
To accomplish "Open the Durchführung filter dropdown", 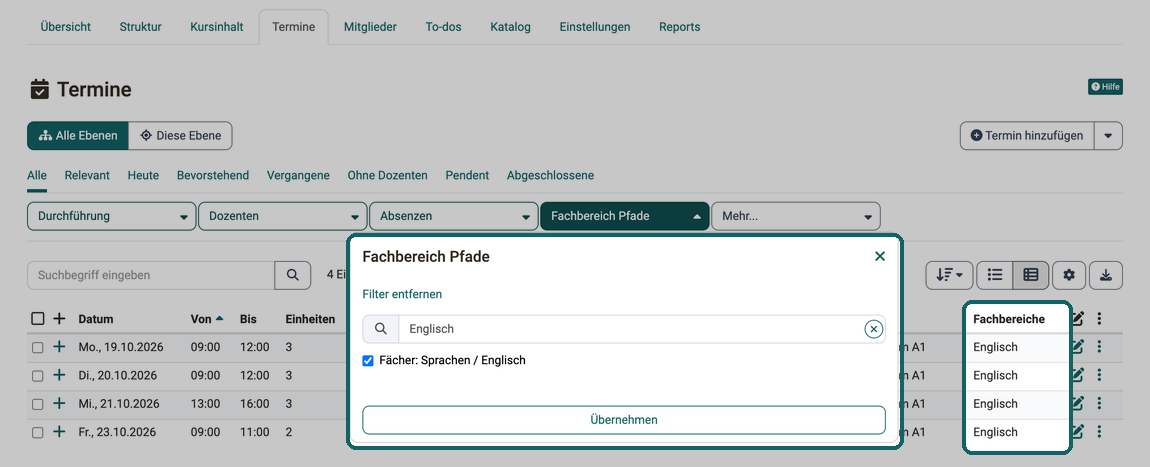I will coord(111,216).
